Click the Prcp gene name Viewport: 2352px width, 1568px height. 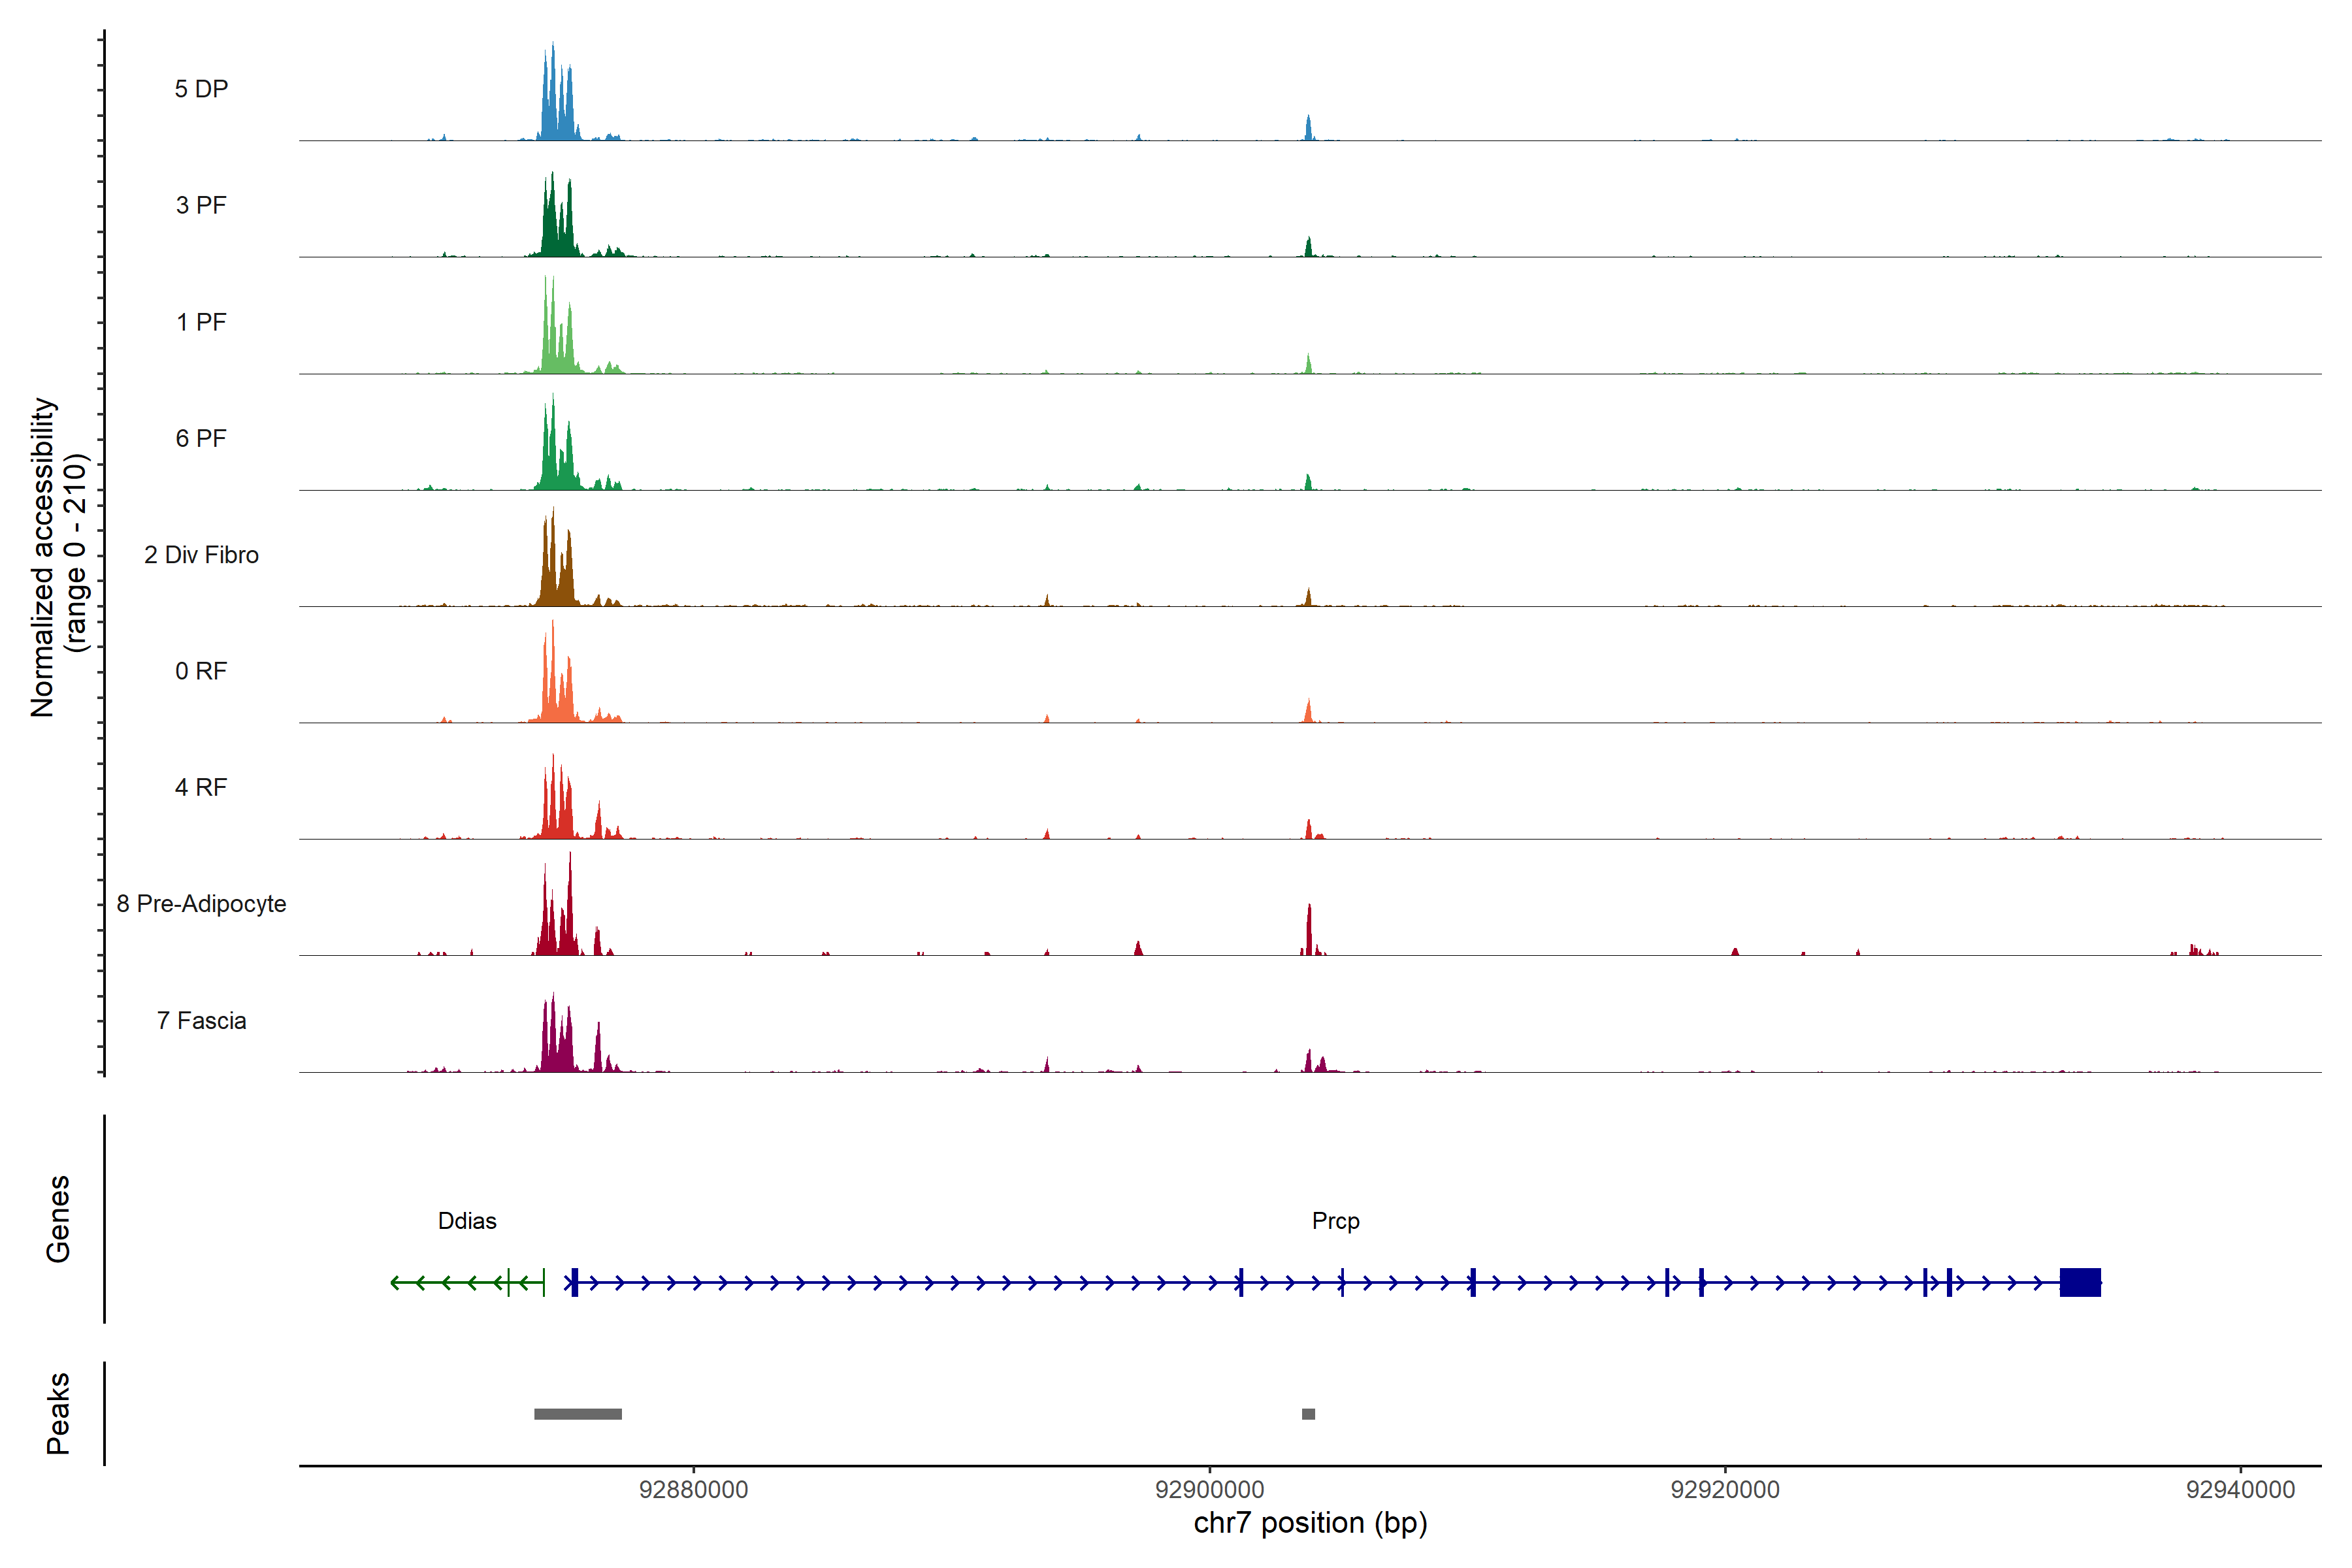tap(1335, 1221)
